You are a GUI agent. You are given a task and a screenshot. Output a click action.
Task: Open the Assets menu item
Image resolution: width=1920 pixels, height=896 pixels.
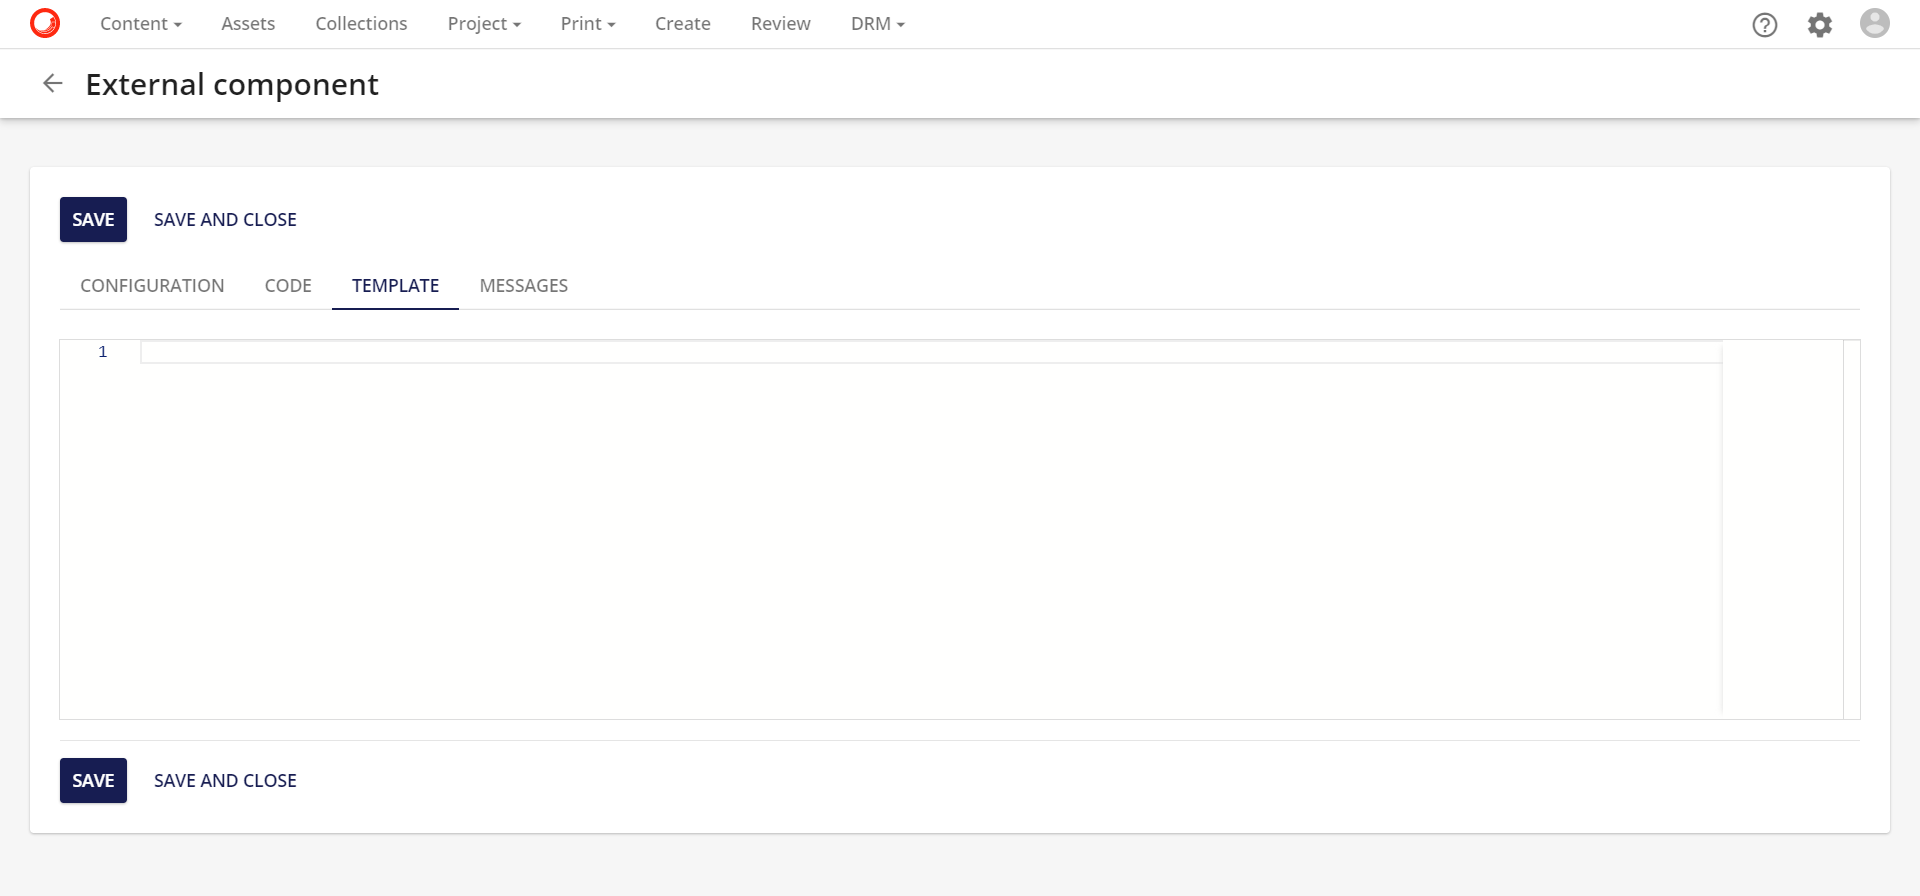pos(248,24)
